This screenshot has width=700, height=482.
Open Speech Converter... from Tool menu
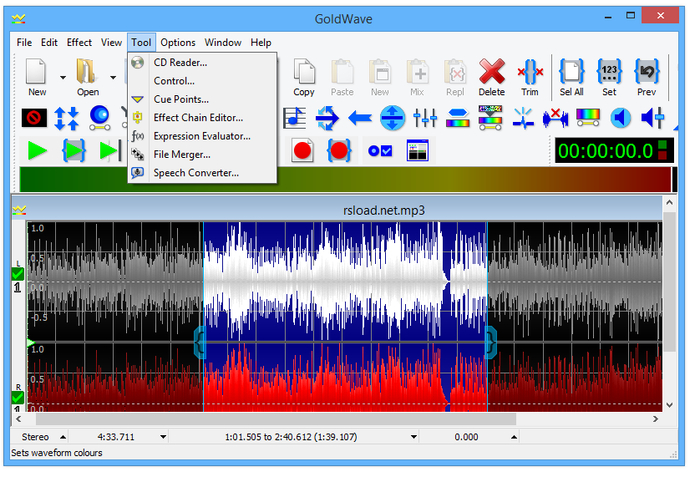202,172
